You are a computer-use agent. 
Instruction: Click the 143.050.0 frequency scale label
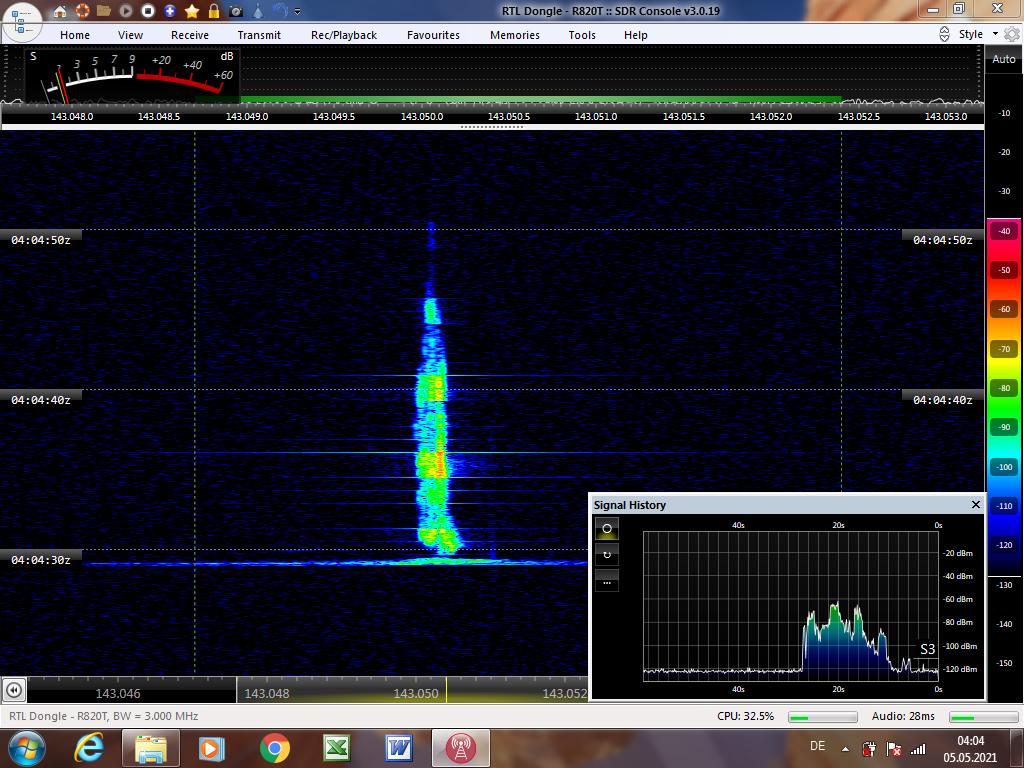tap(422, 116)
